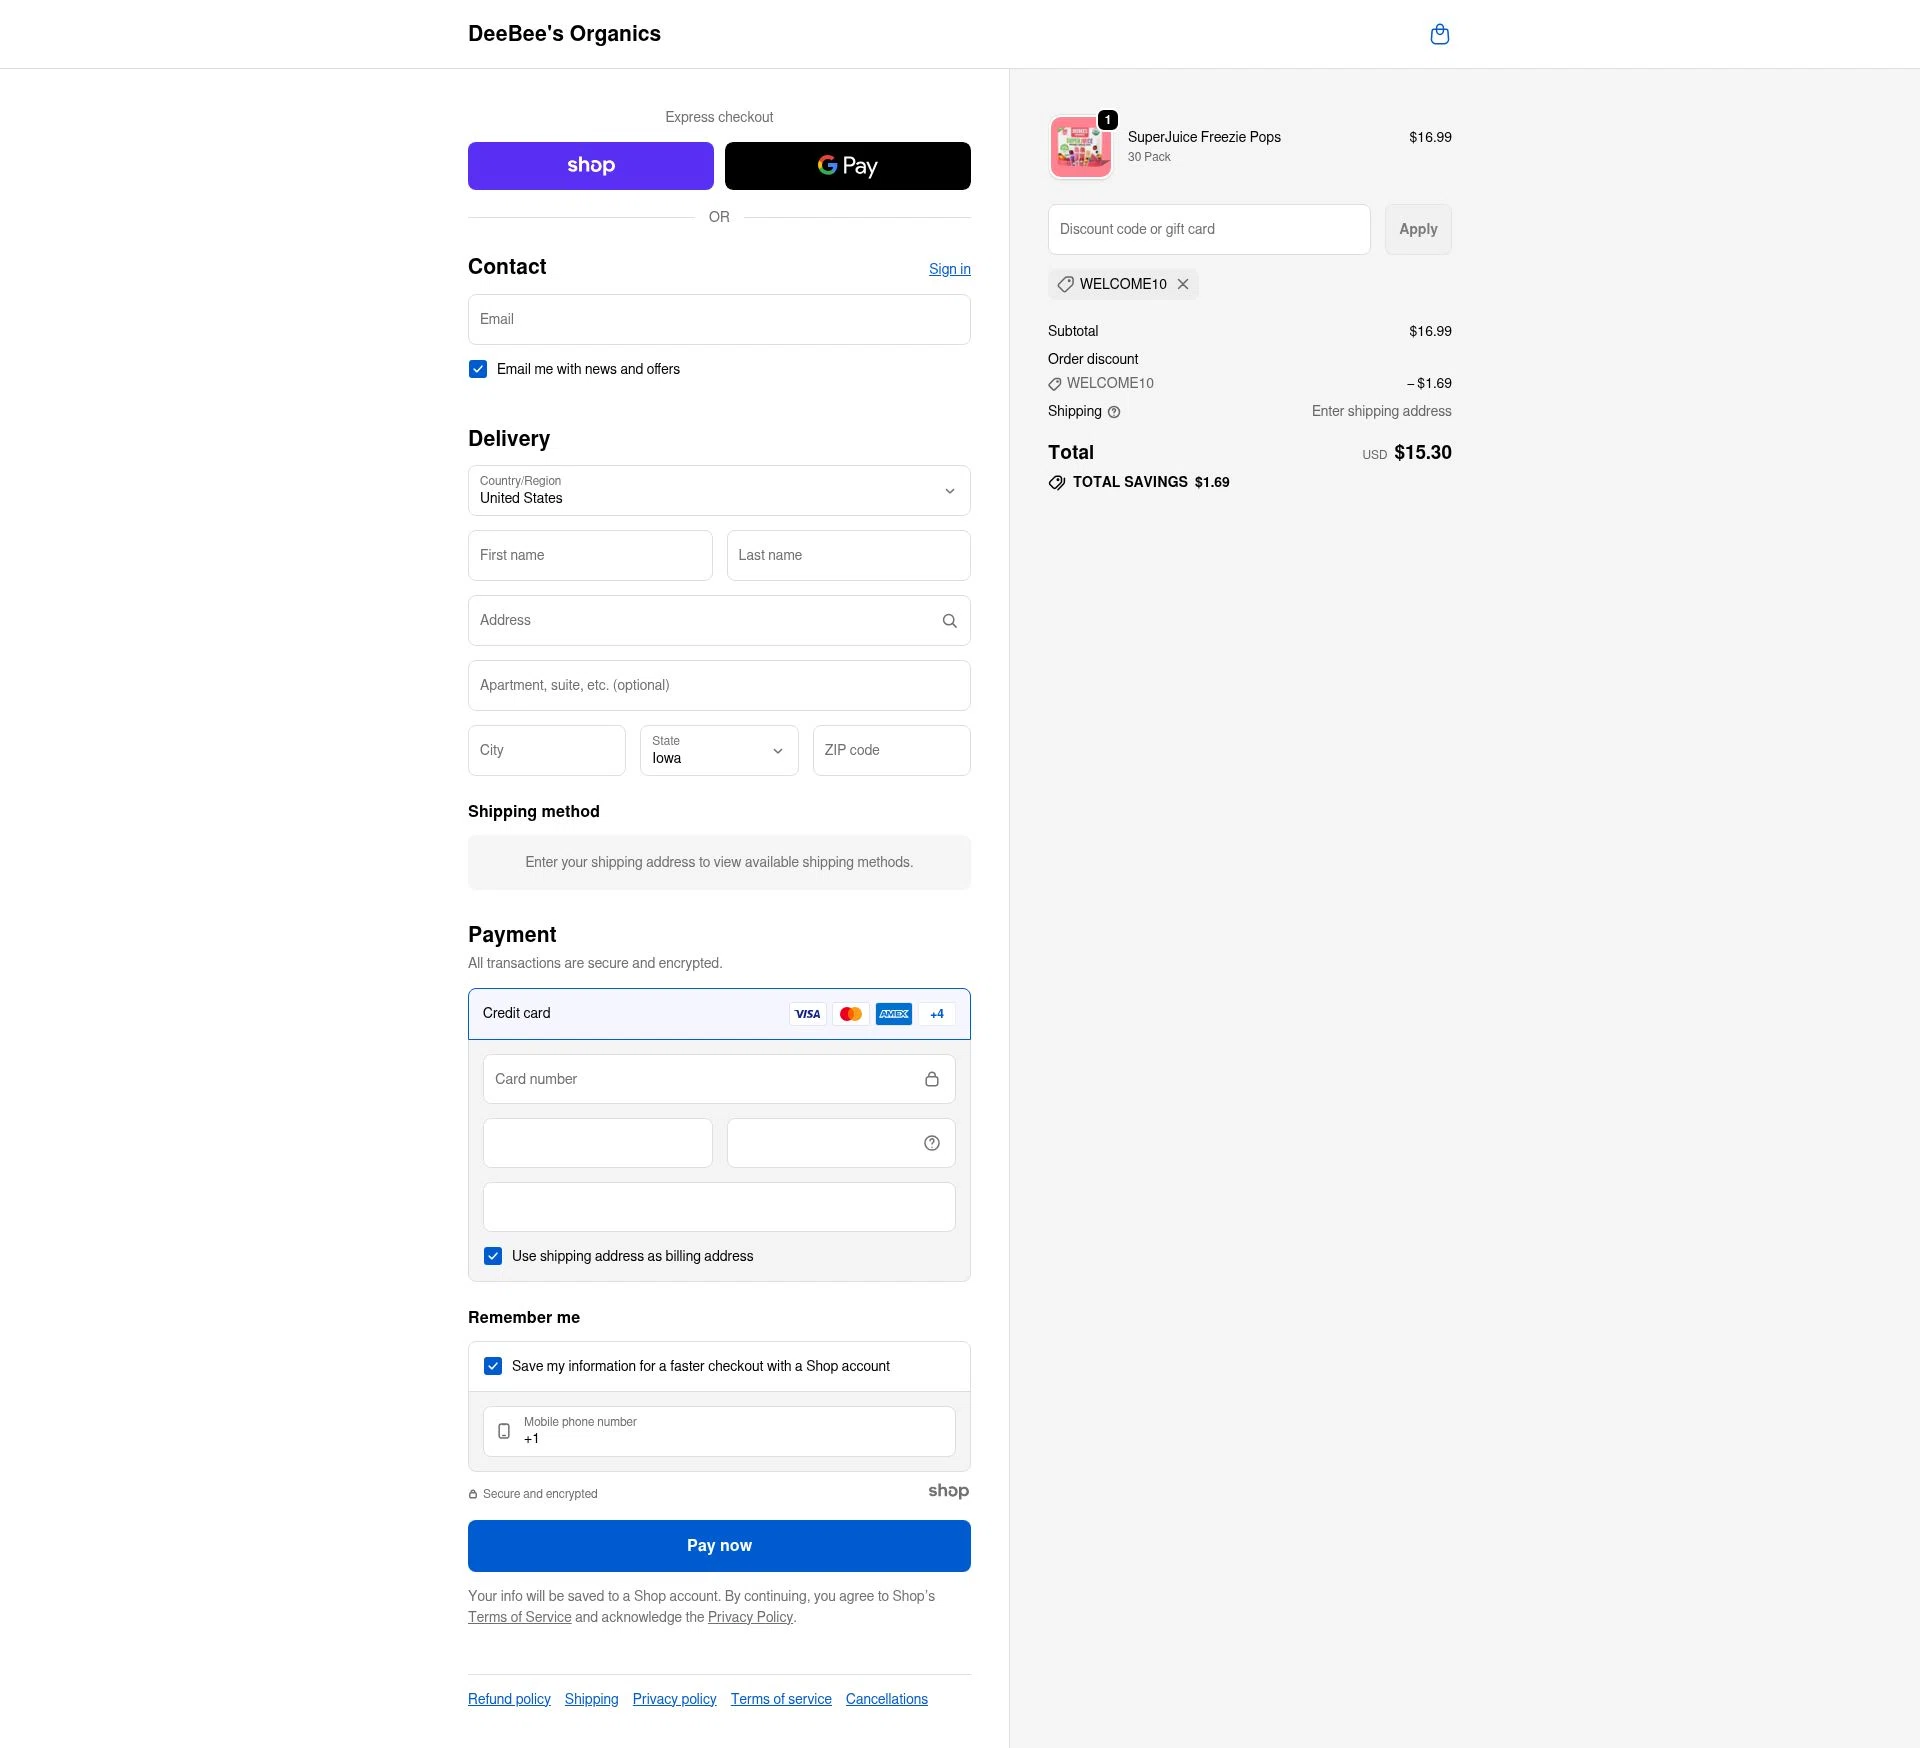Open the cart bag icon in header
Screen dimensions: 1920x1748
pyautogui.click(x=1439, y=35)
